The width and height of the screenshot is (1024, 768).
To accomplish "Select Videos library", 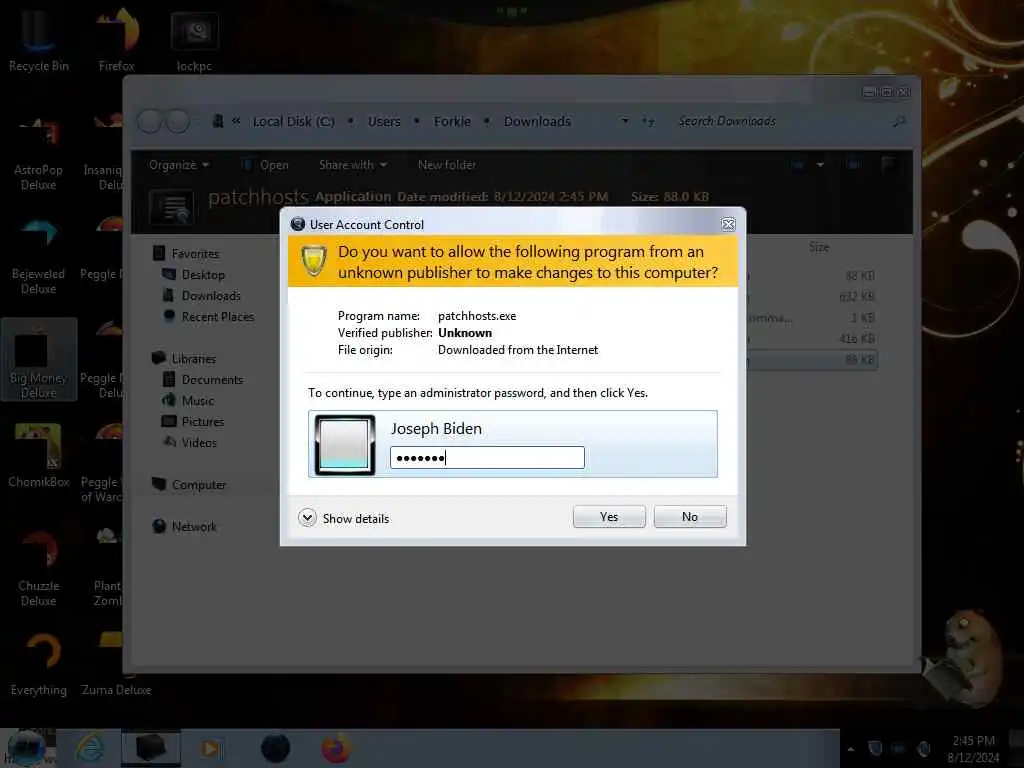I will coord(199,442).
